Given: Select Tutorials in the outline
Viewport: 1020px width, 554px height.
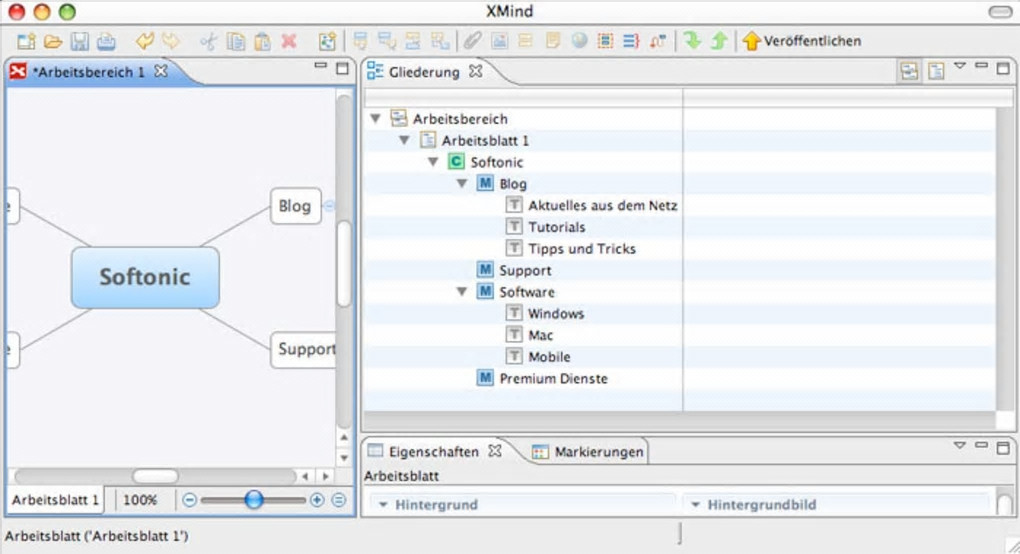Looking at the screenshot, I should [x=556, y=227].
